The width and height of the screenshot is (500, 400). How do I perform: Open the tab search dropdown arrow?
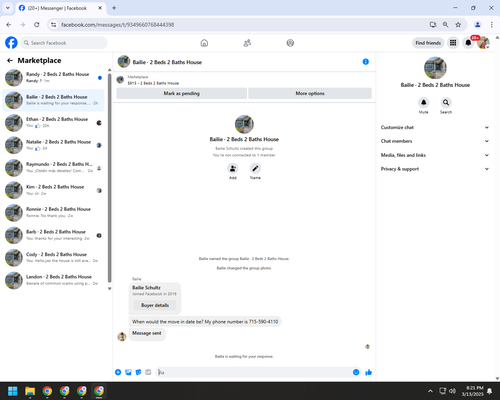point(8,8)
